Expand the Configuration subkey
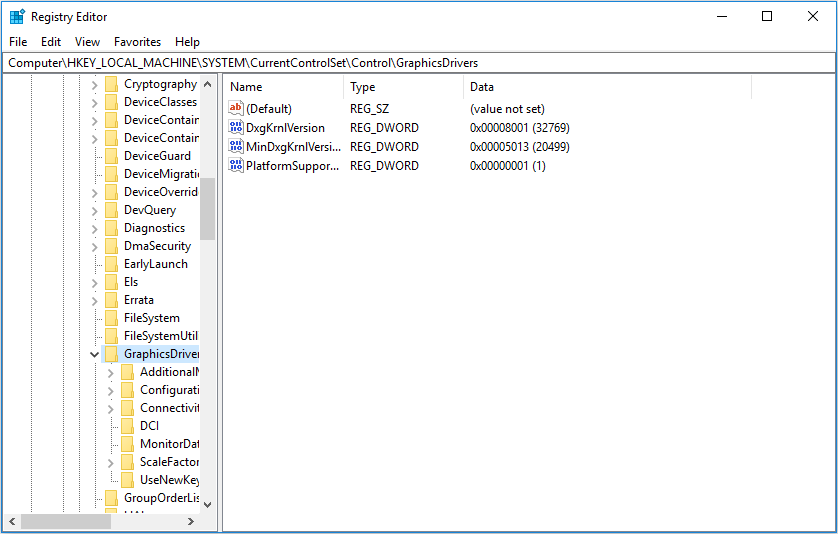838x534 pixels. tap(111, 391)
